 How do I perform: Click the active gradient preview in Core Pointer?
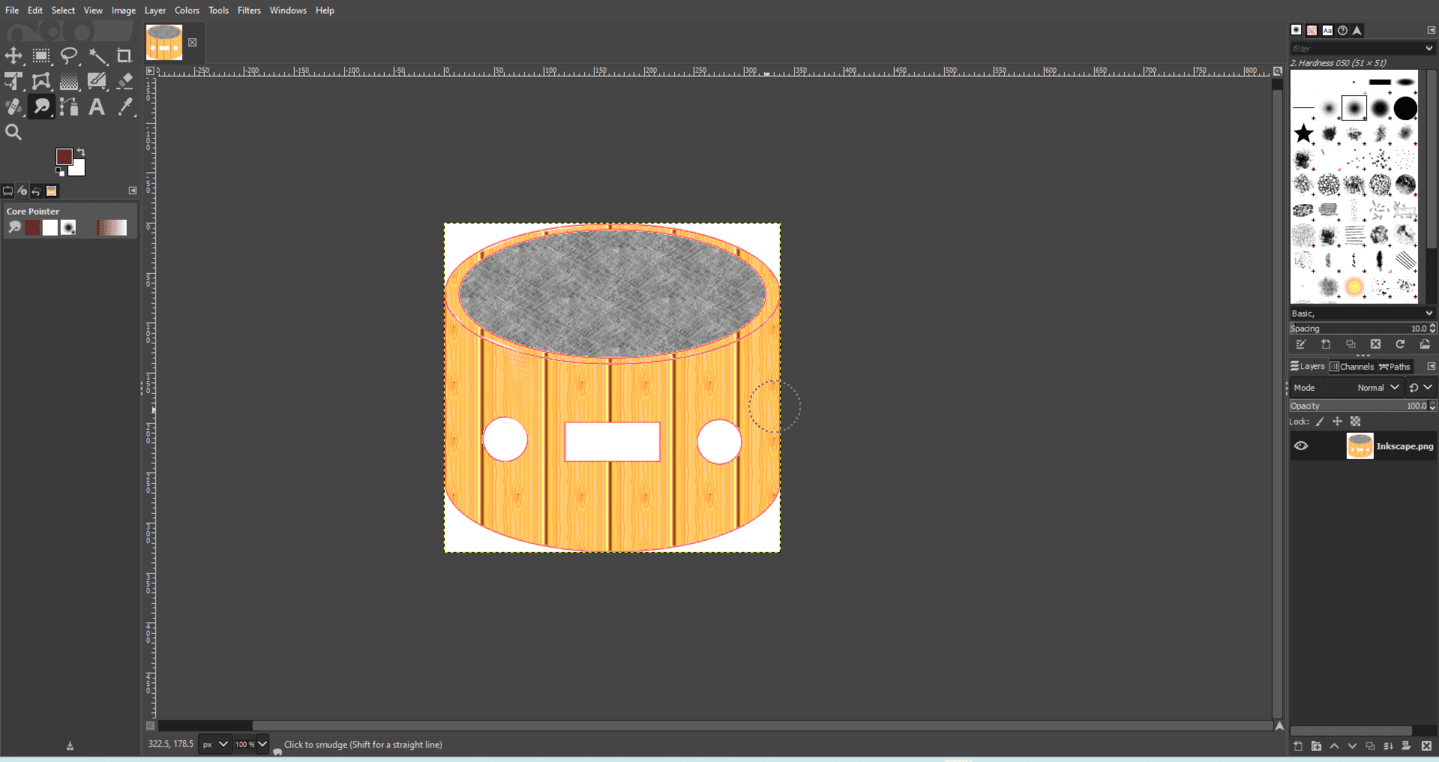pos(112,228)
